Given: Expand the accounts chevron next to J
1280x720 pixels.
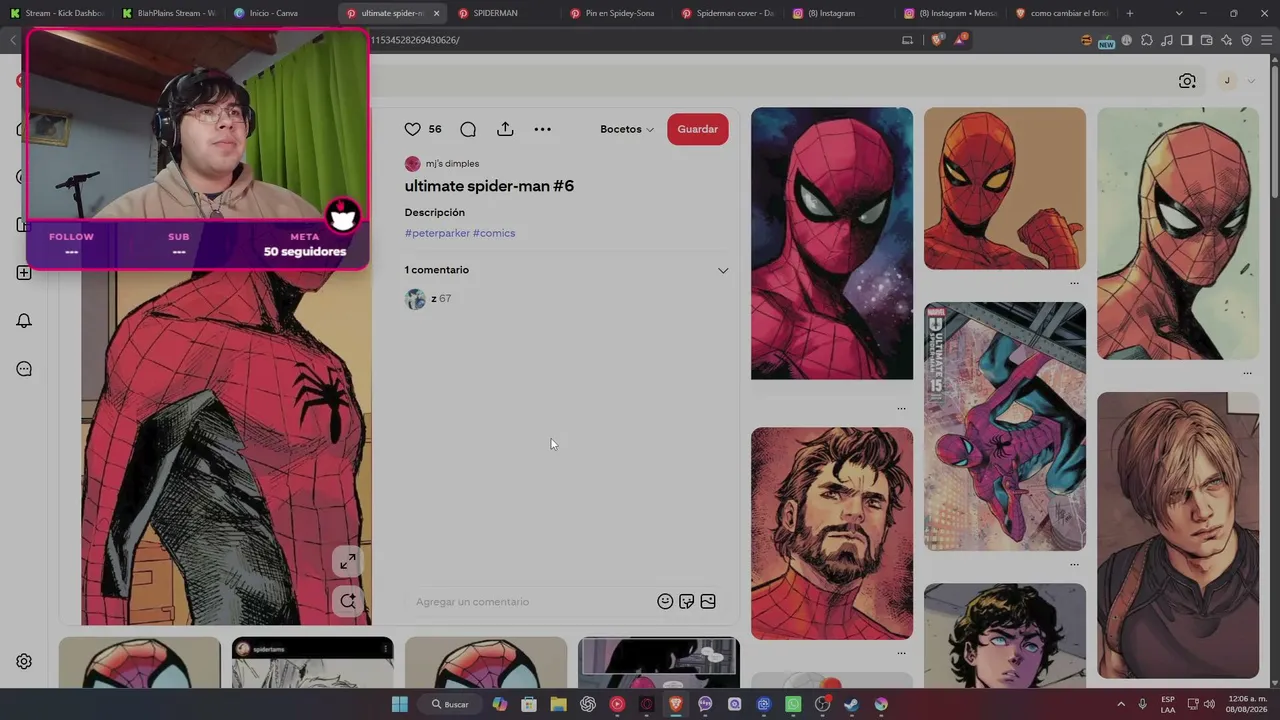Looking at the screenshot, I should (1251, 81).
